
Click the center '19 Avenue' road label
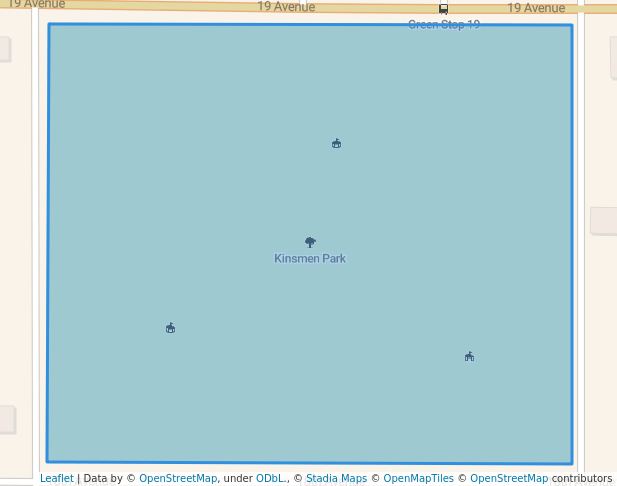[286, 7]
